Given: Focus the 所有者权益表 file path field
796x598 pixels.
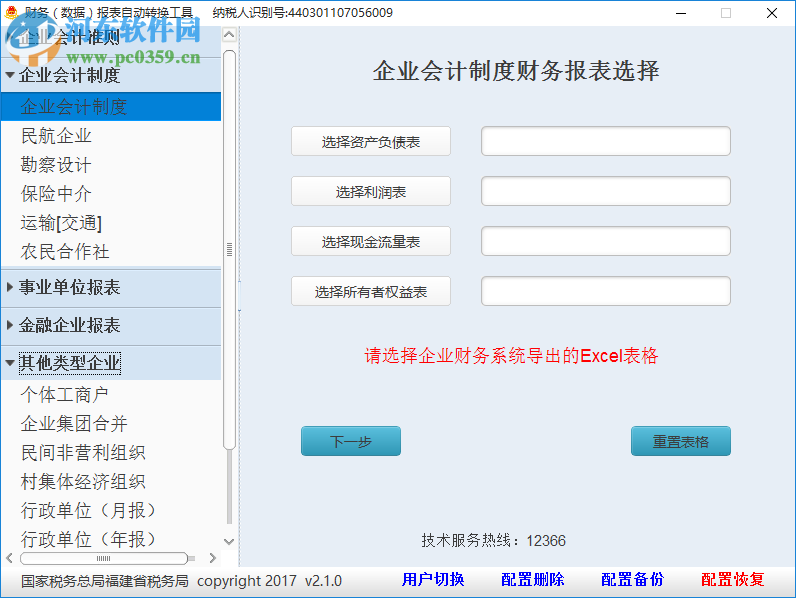Looking at the screenshot, I should pyautogui.click(x=606, y=291).
